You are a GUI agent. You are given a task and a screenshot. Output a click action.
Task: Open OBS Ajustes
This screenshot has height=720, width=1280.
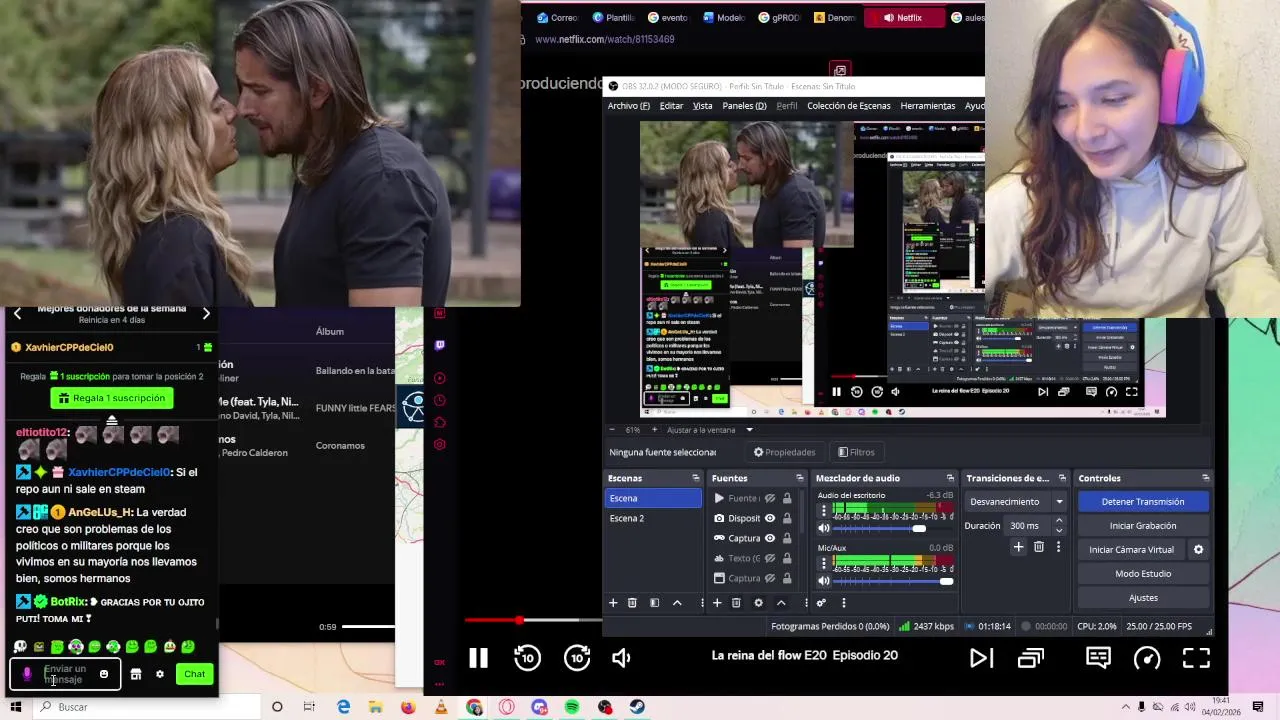click(1143, 598)
